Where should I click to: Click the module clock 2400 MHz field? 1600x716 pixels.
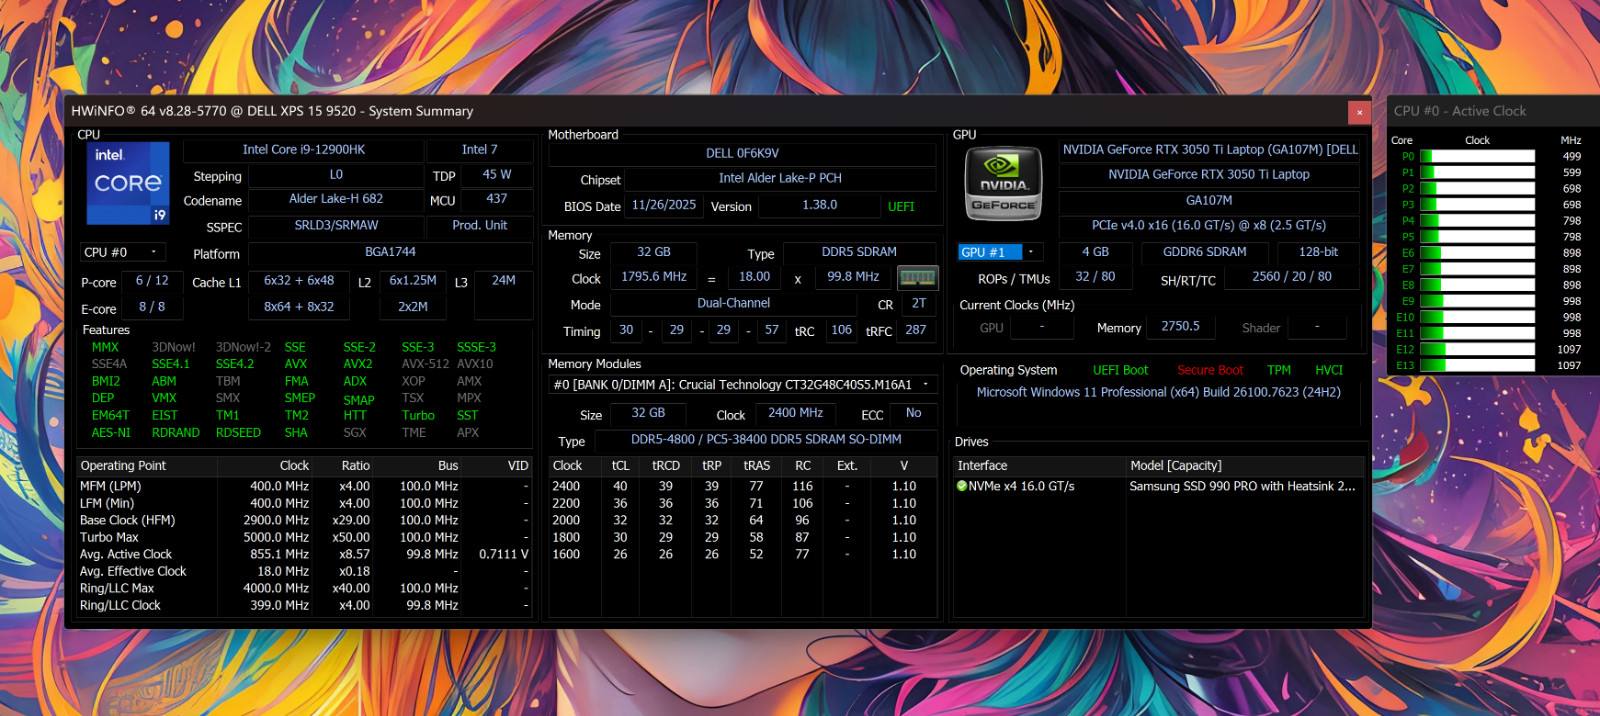tap(795, 413)
